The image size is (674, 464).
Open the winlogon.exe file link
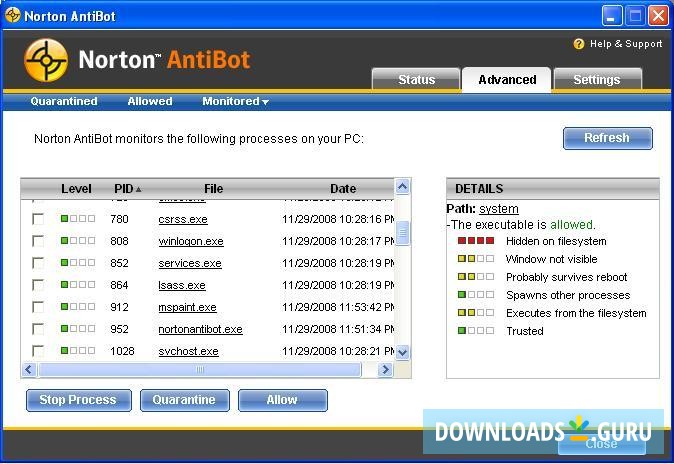(191, 241)
